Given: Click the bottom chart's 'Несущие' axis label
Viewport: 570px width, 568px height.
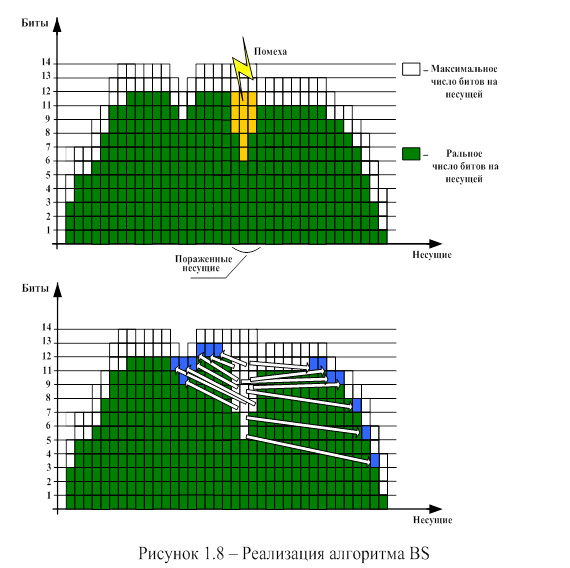Looking at the screenshot, I should (432, 520).
